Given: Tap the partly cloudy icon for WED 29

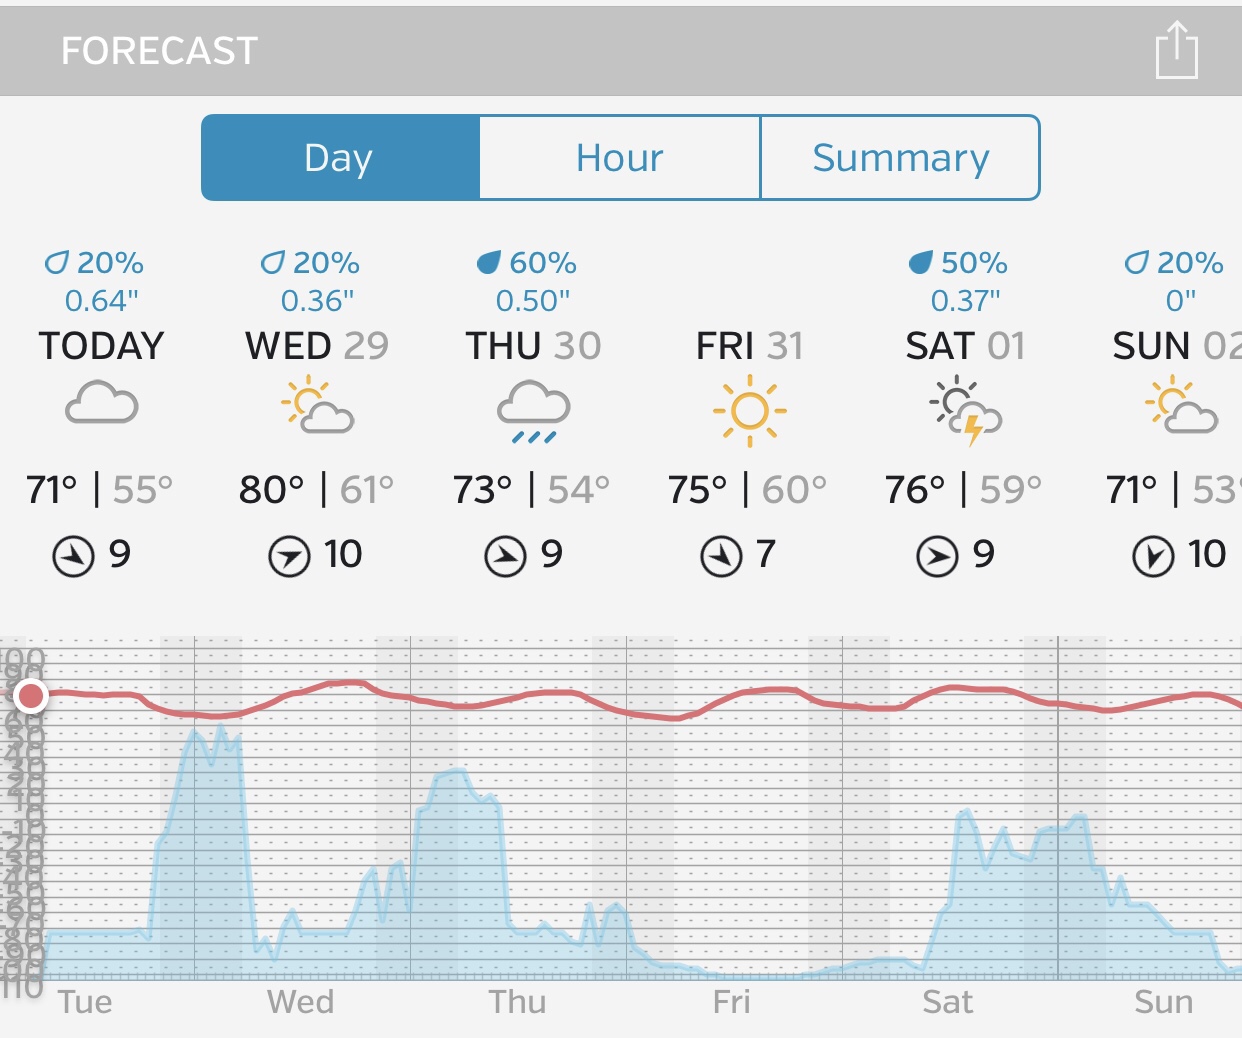Looking at the screenshot, I should click(x=317, y=406).
